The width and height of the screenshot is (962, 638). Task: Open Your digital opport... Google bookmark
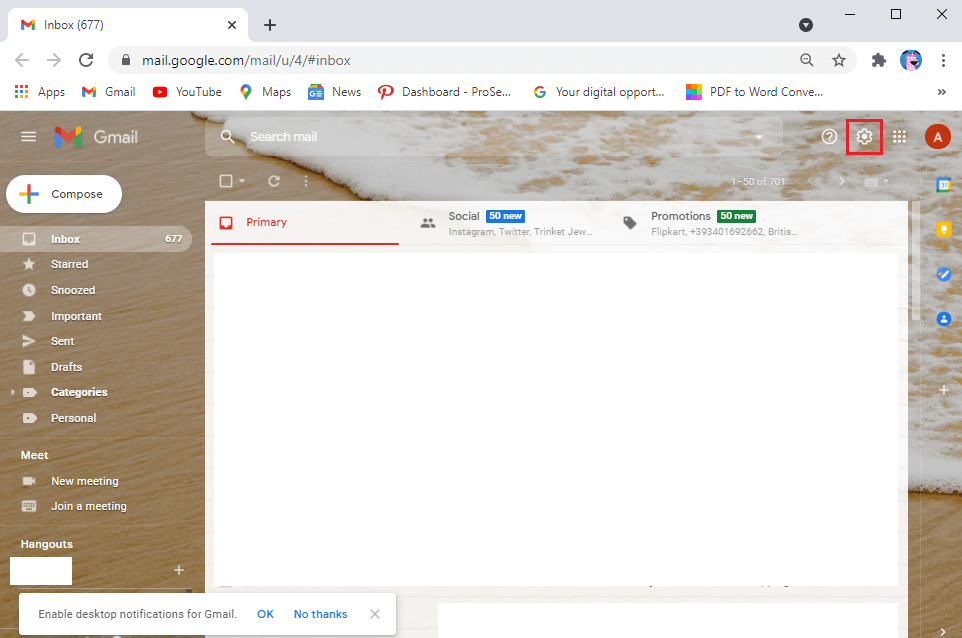(599, 92)
